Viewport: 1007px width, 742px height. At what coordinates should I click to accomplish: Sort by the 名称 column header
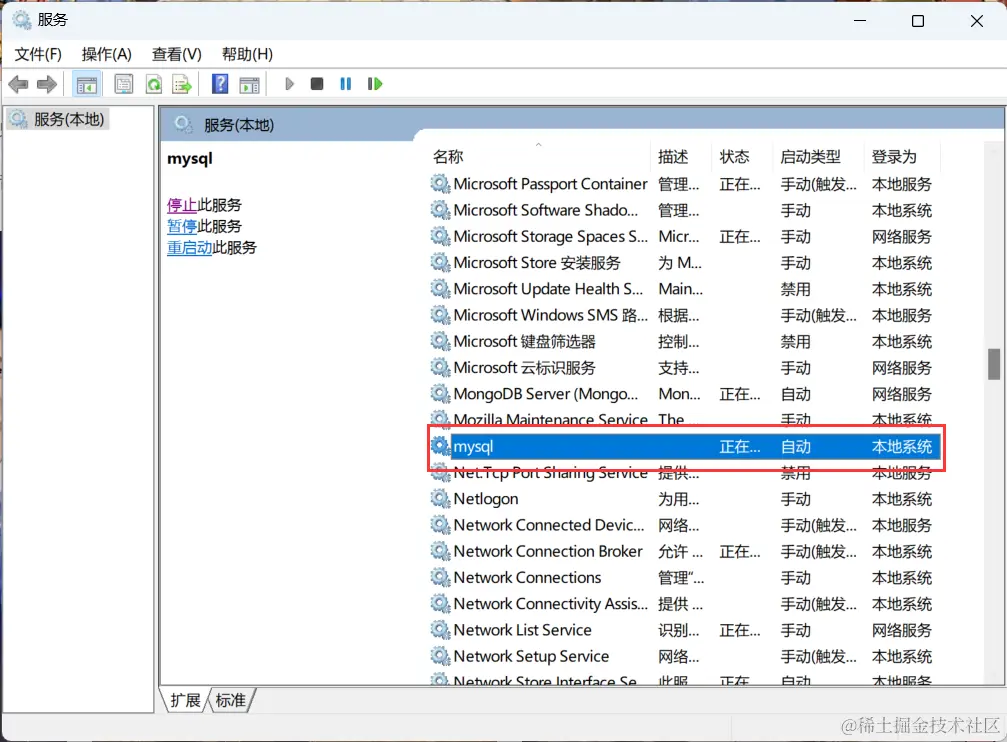[538, 157]
